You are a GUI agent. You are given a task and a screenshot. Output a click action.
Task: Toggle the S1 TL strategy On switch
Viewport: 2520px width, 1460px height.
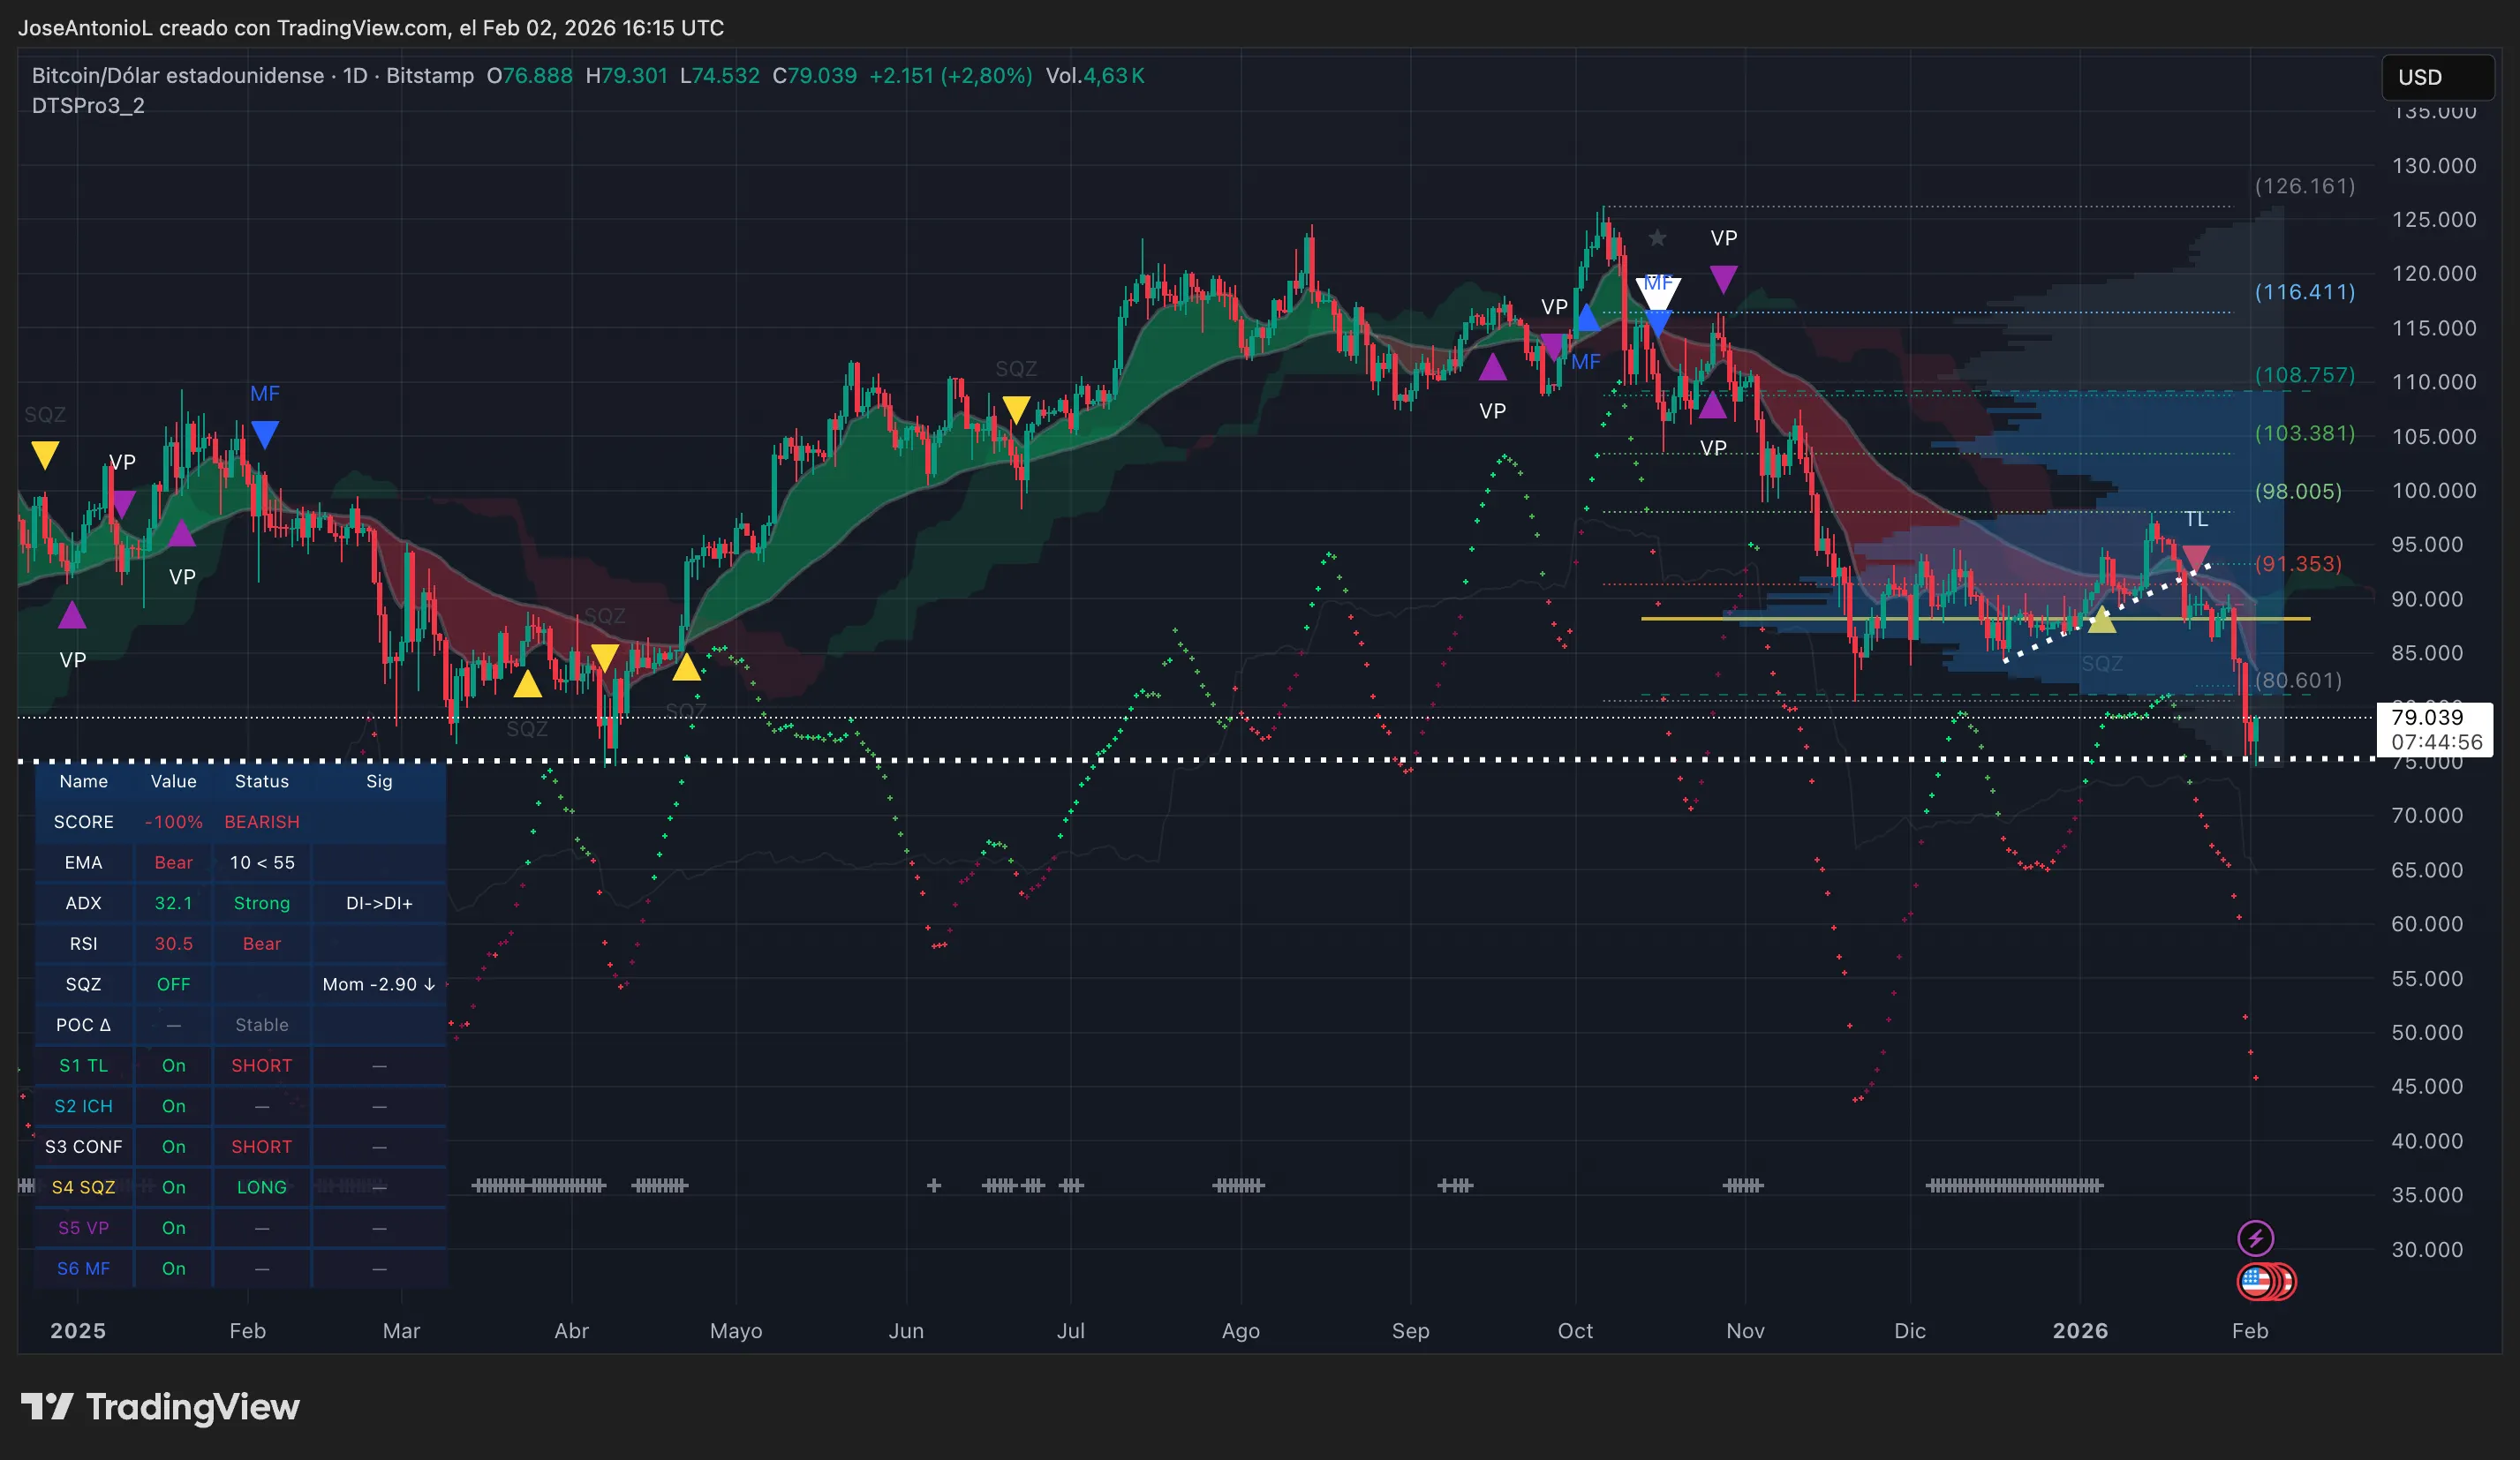(173, 1065)
